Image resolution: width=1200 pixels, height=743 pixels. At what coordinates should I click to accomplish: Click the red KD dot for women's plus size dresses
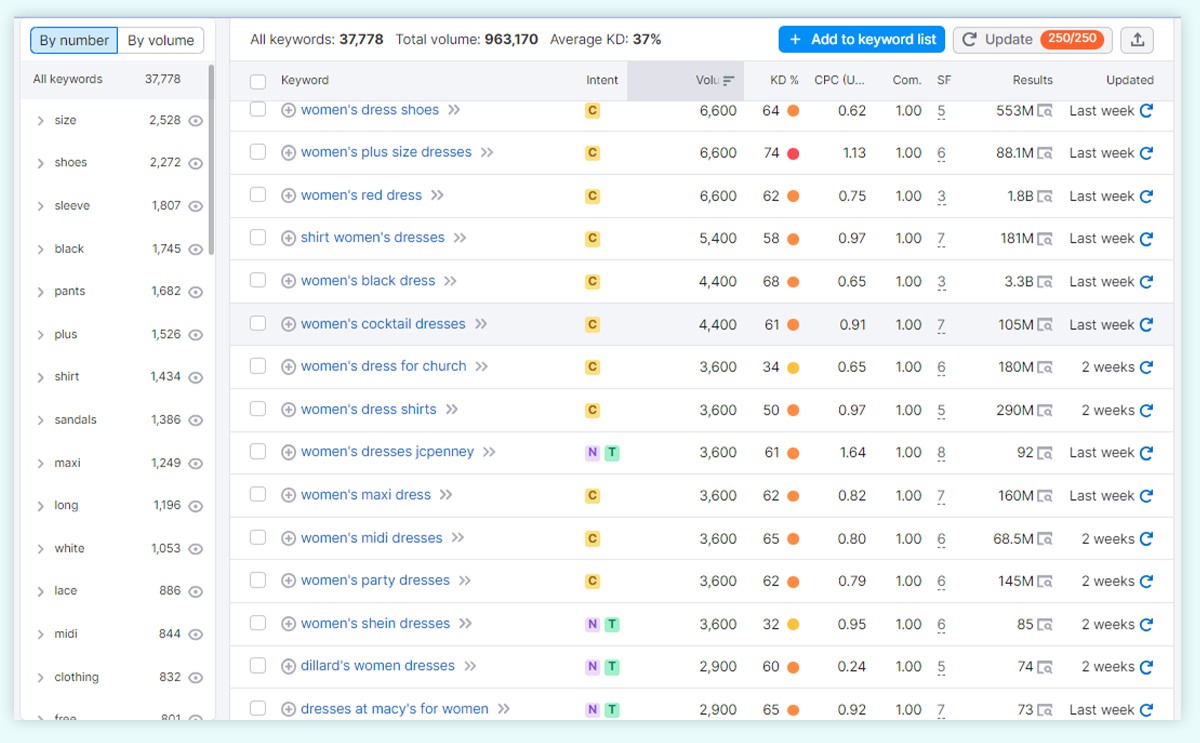pyautogui.click(x=793, y=154)
